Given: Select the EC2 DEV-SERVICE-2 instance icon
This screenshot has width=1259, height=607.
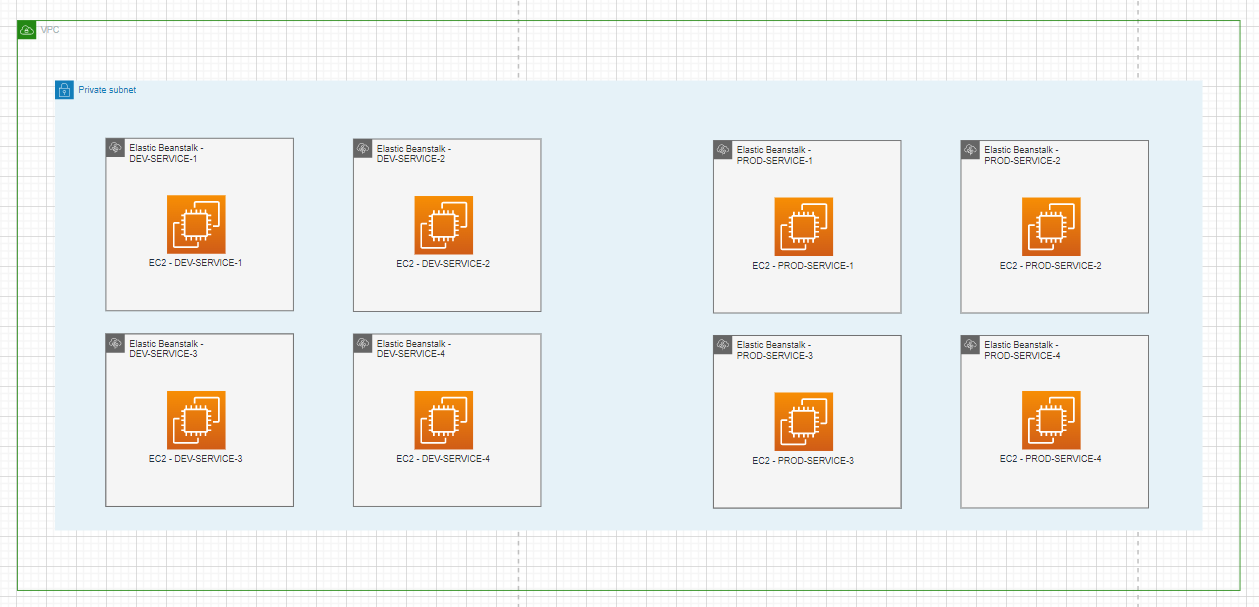Looking at the screenshot, I should point(444,224).
